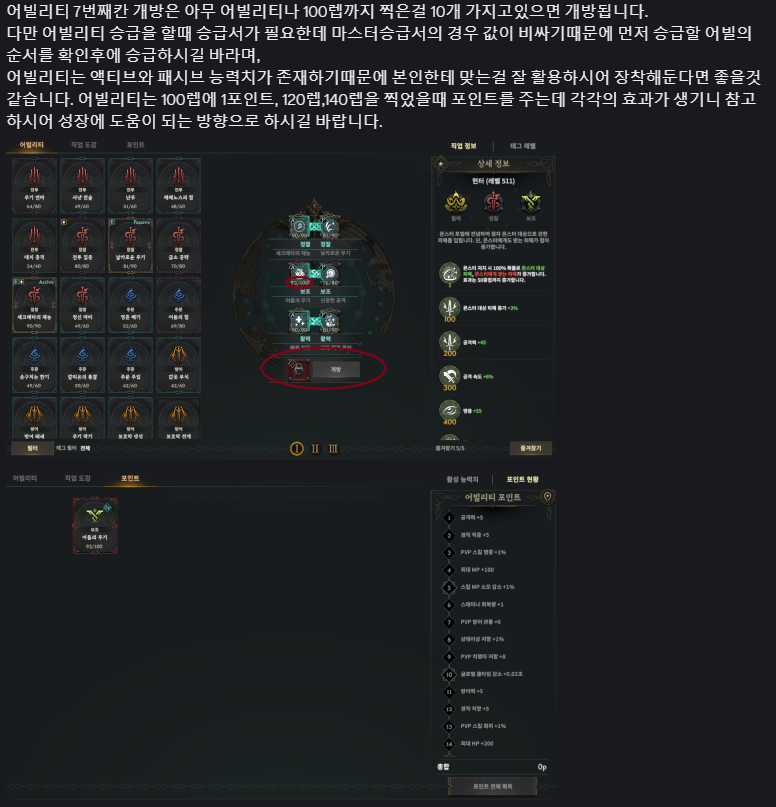The width and height of the screenshot is (776, 807).
Task: Select the yellow 활력 emblem under 헌터 level 511
Action: [x=456, y=202]
